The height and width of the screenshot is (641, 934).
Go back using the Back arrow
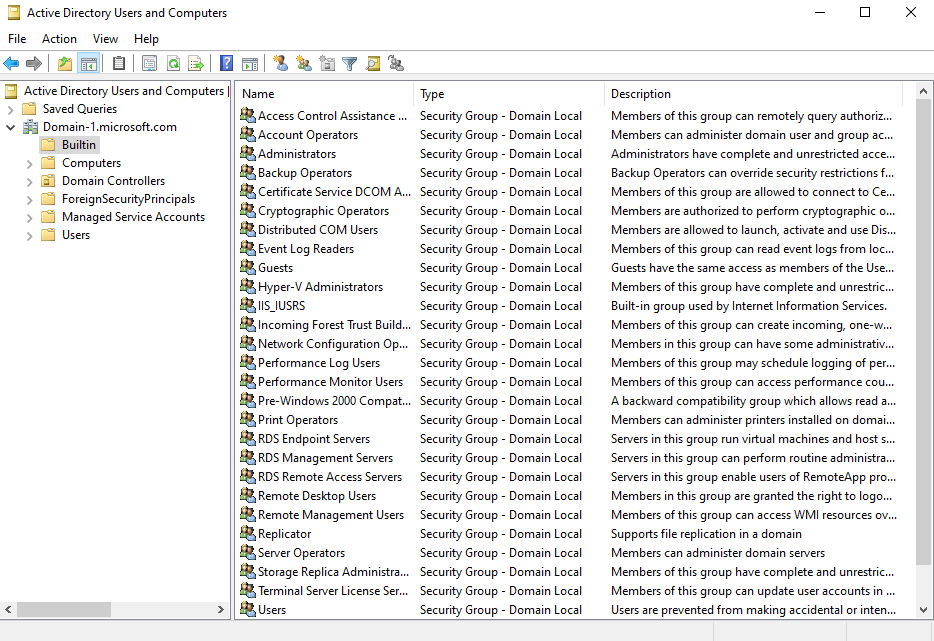tap(12, 63)
